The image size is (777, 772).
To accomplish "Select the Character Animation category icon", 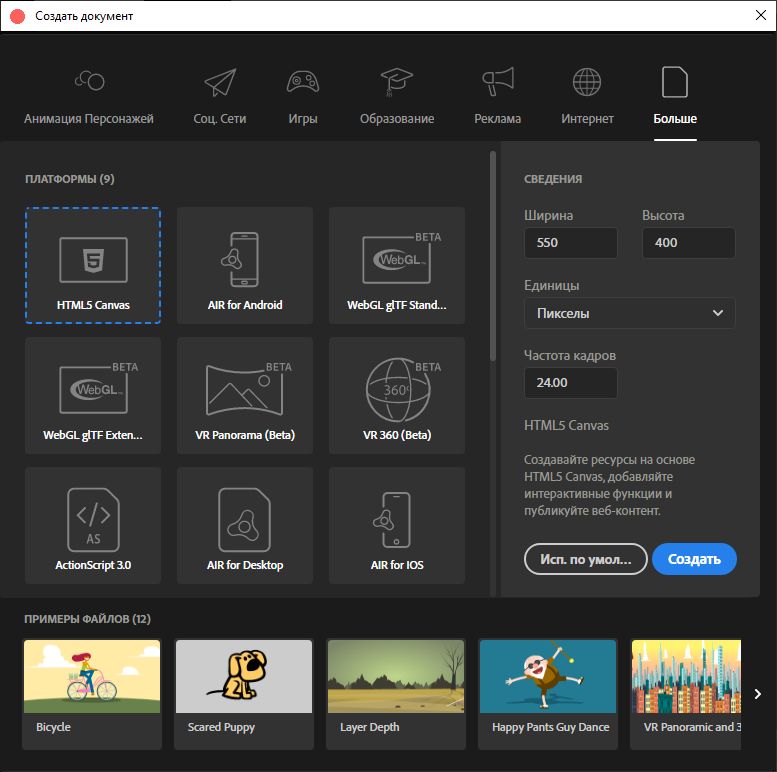I will (x=89, y=81).
